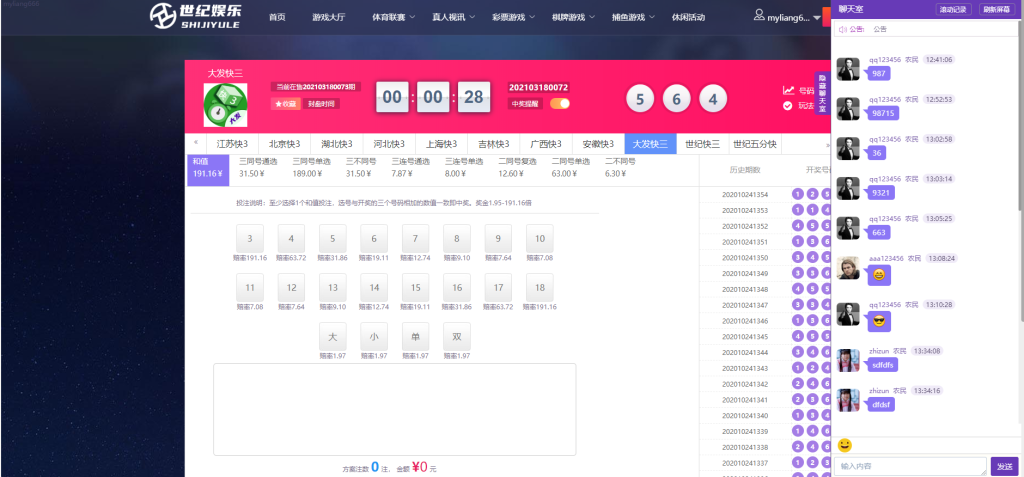Viewport: 1024px width, 477px height.
Task: Open account dropdown arrow next to myliang6
Action: pyautogui.click(x=817, y=18)
